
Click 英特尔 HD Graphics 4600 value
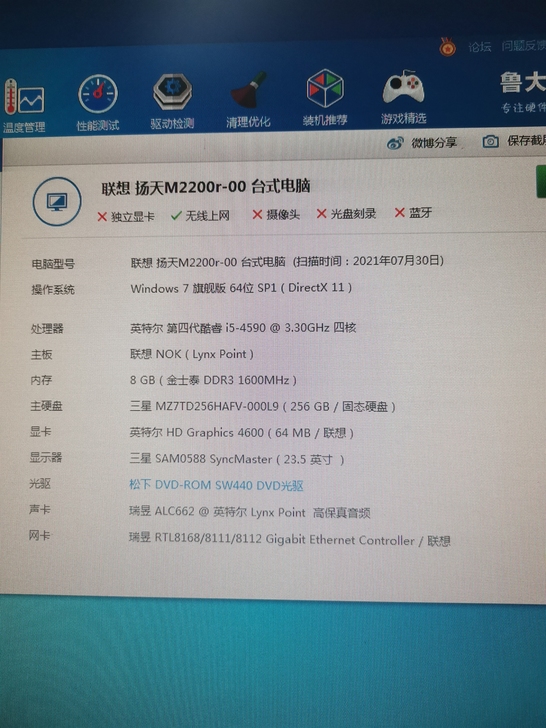(241, 433)
